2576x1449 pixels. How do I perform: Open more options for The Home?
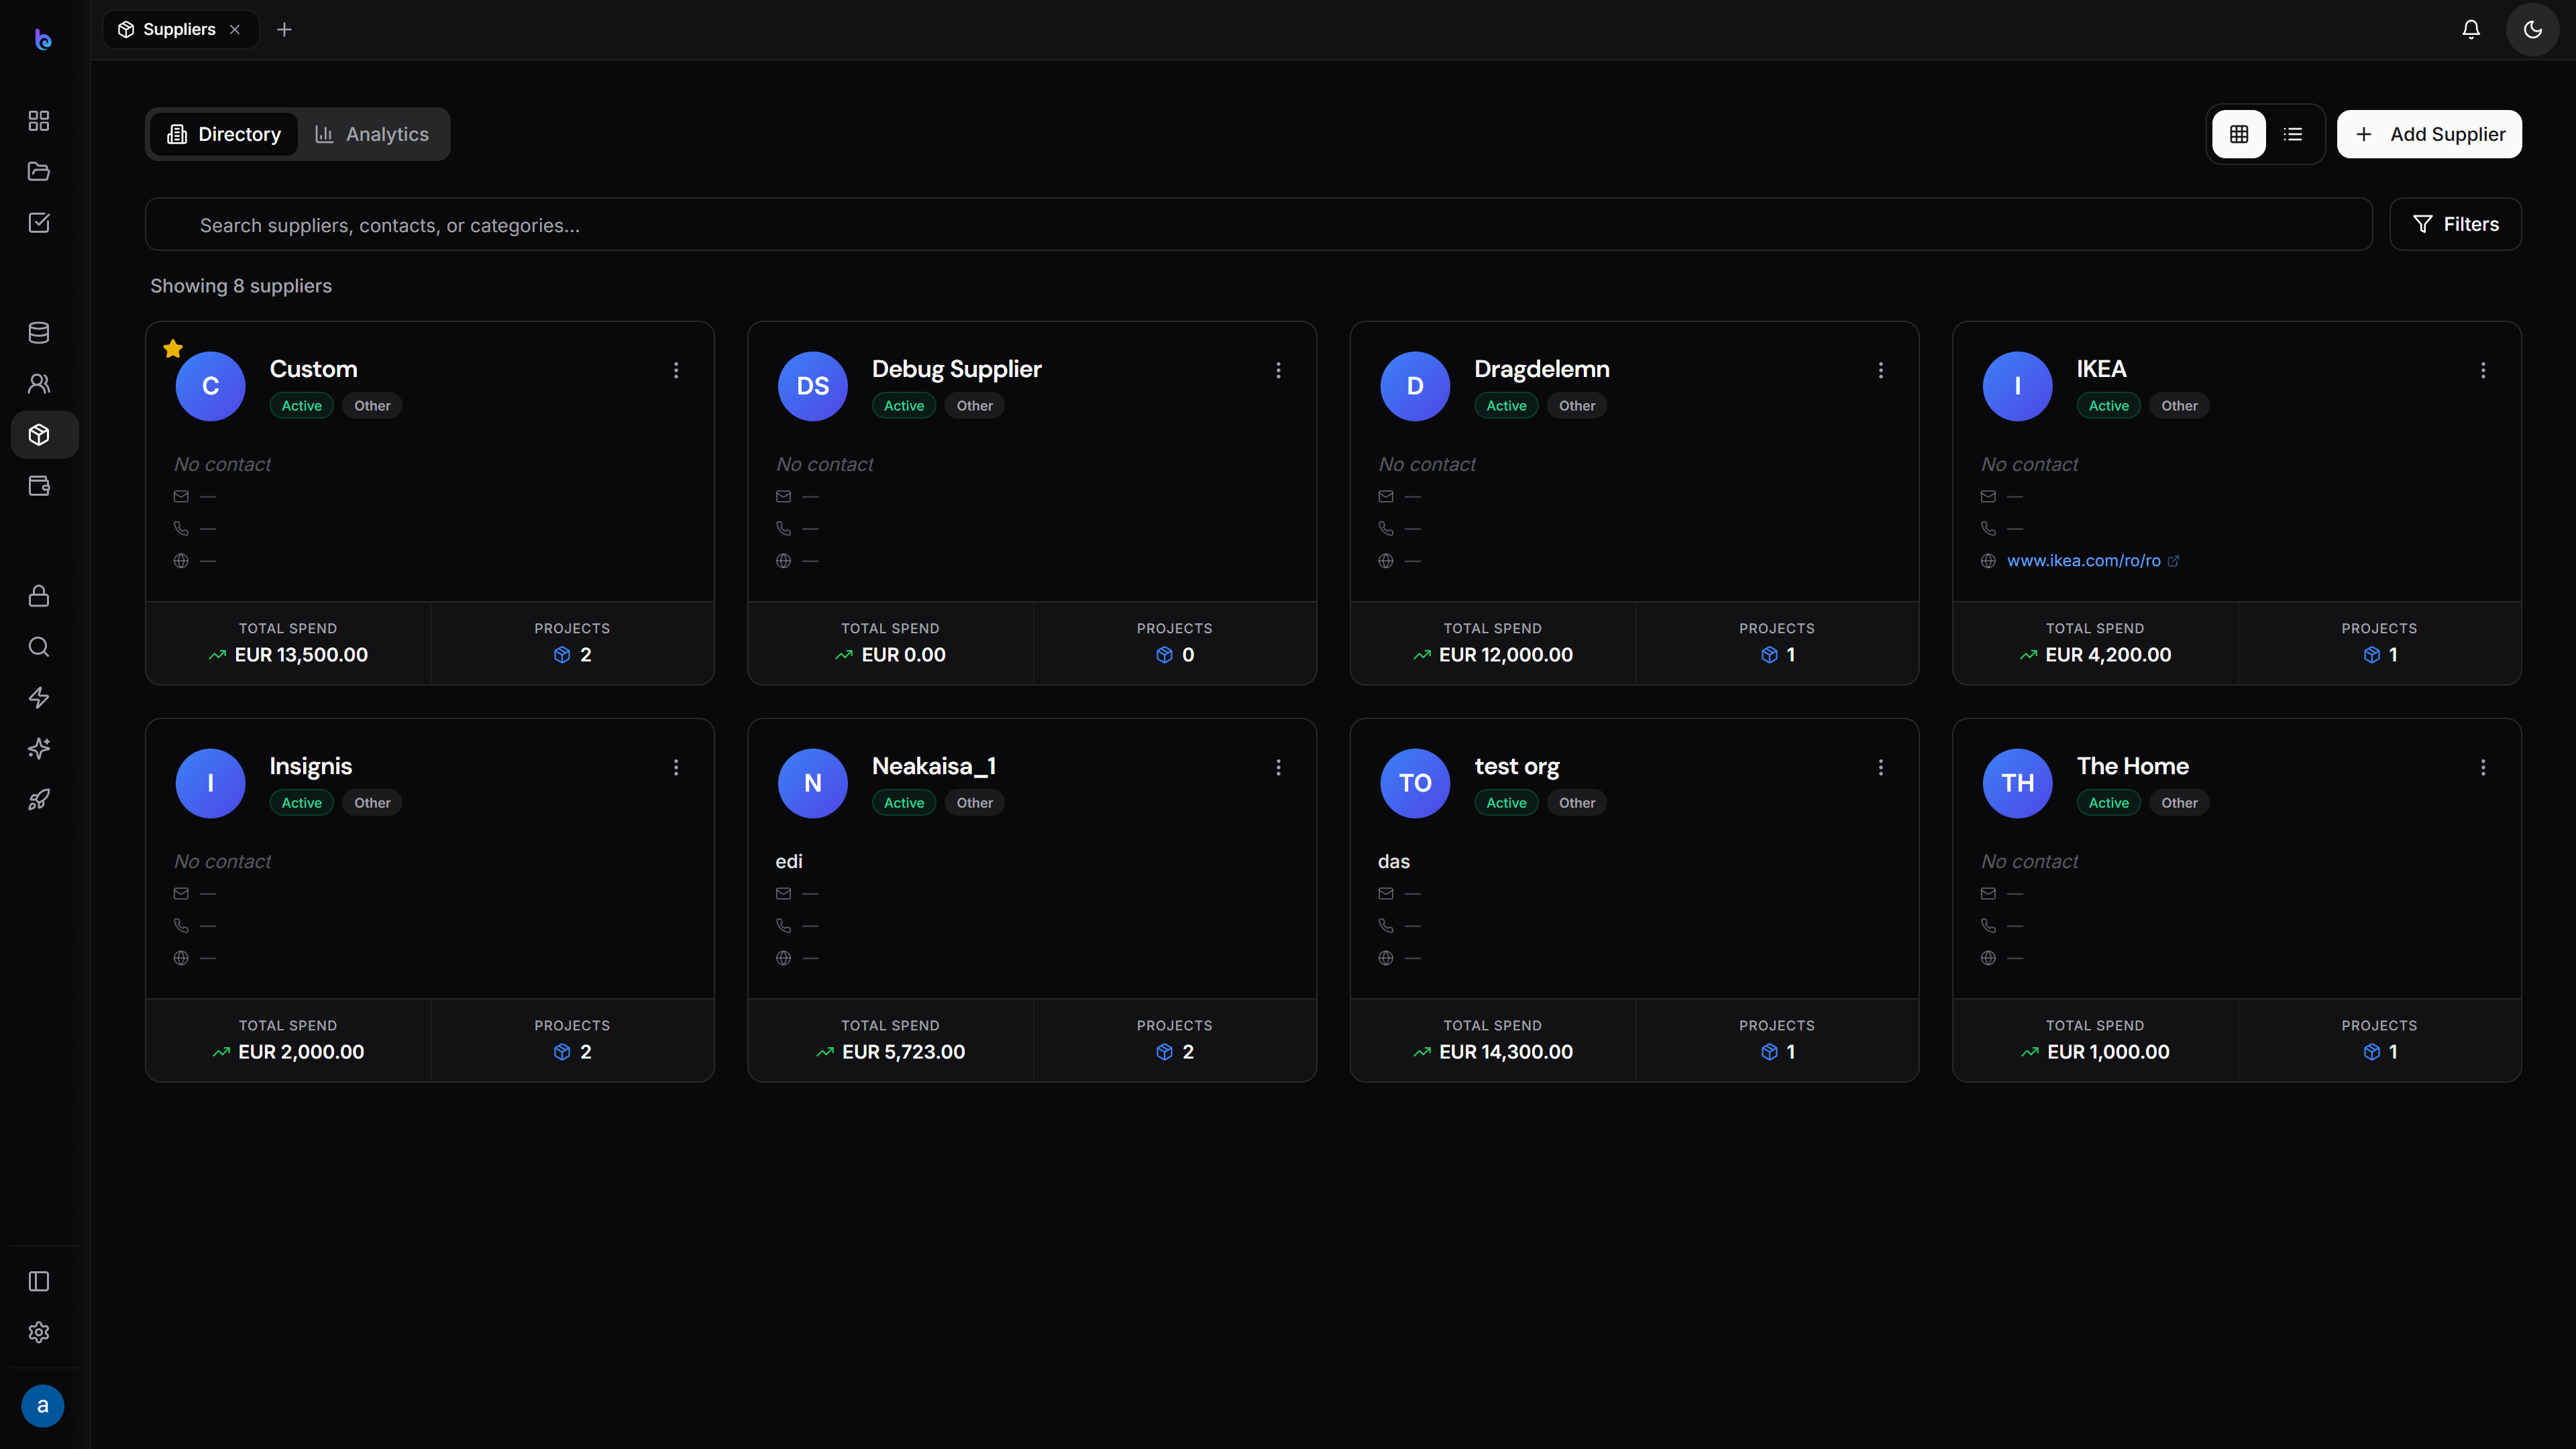coord(2483,767)
